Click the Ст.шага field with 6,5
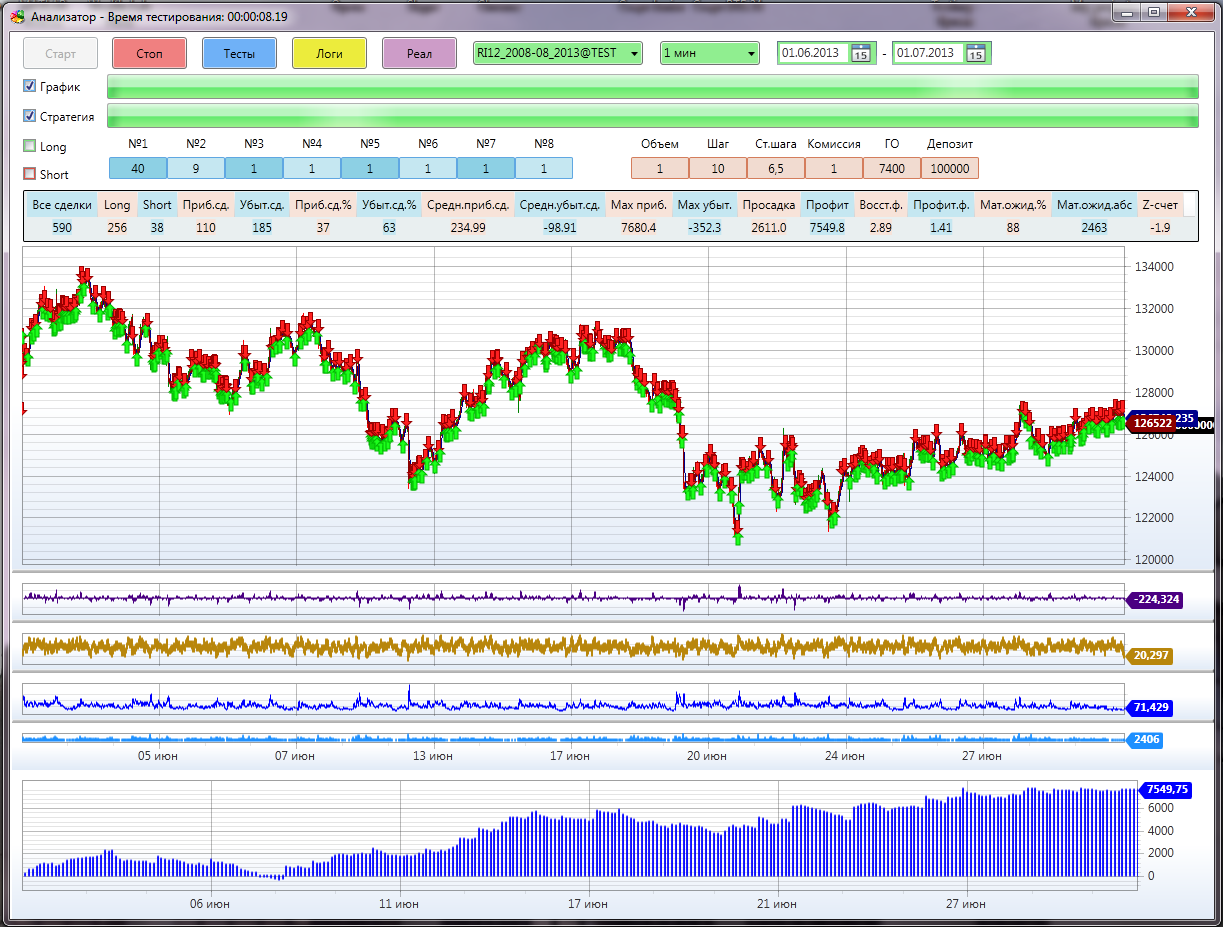 click(776, 168)
